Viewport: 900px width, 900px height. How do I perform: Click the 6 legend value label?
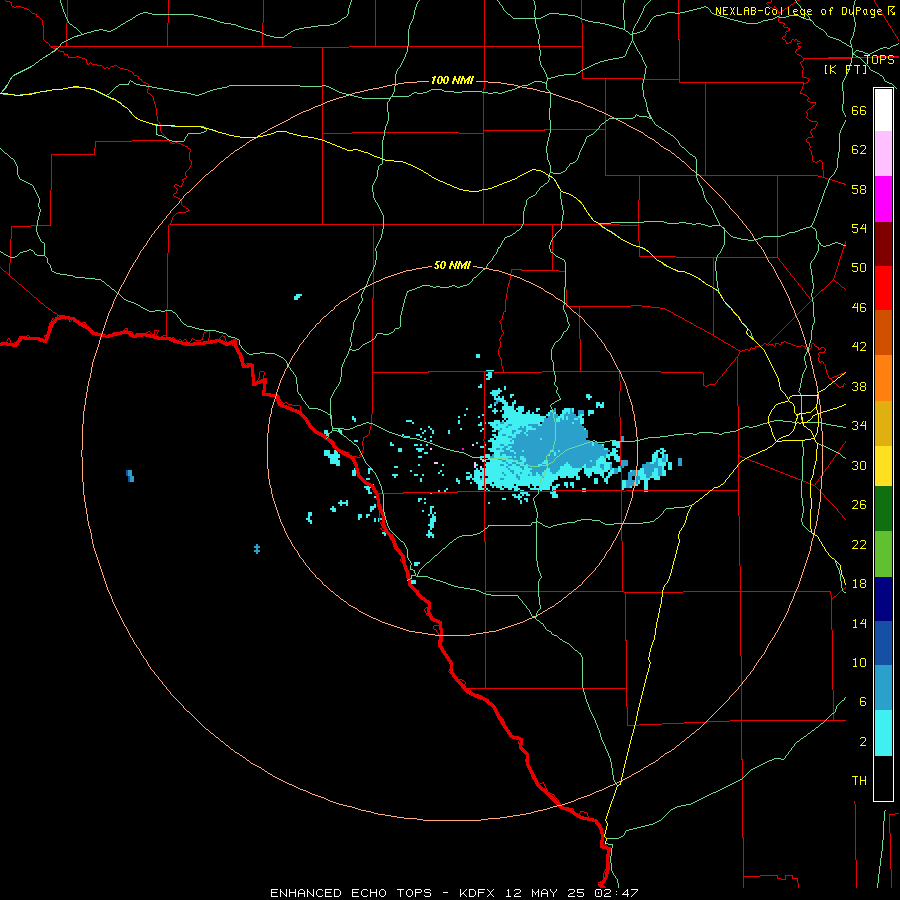coord(863,702)
